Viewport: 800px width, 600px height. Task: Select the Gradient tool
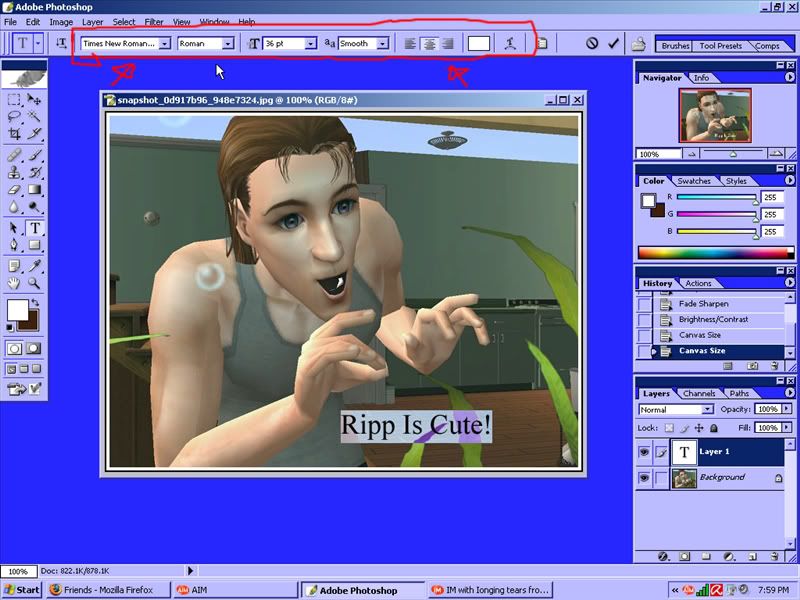[34, 190]
